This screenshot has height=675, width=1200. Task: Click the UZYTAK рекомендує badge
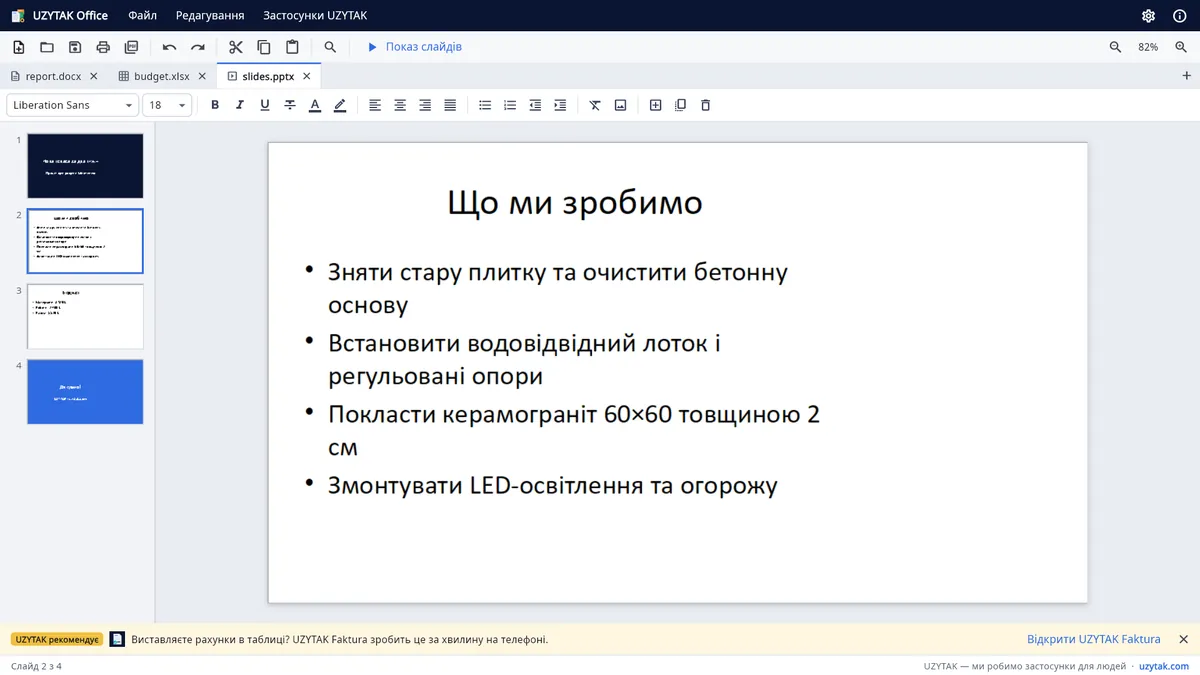(x=57, y=639)
